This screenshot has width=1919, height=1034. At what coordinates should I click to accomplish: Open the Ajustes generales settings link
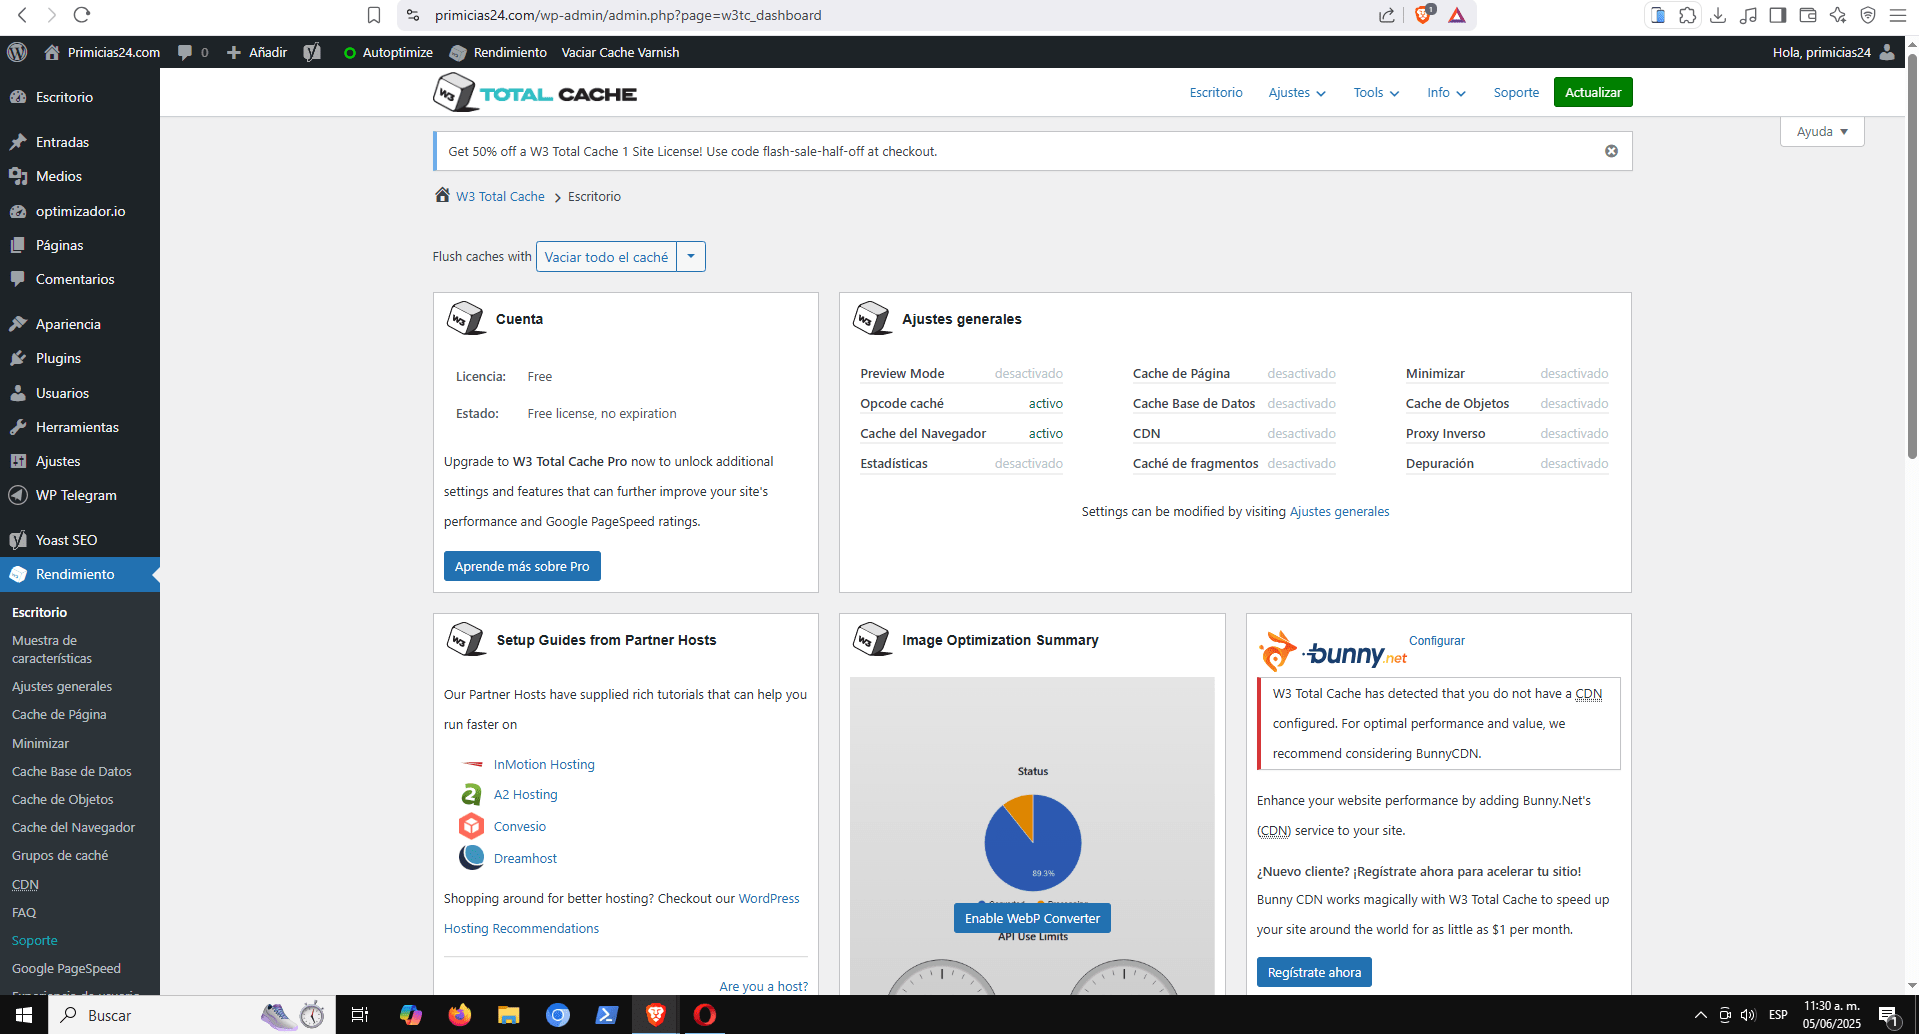1339,511
